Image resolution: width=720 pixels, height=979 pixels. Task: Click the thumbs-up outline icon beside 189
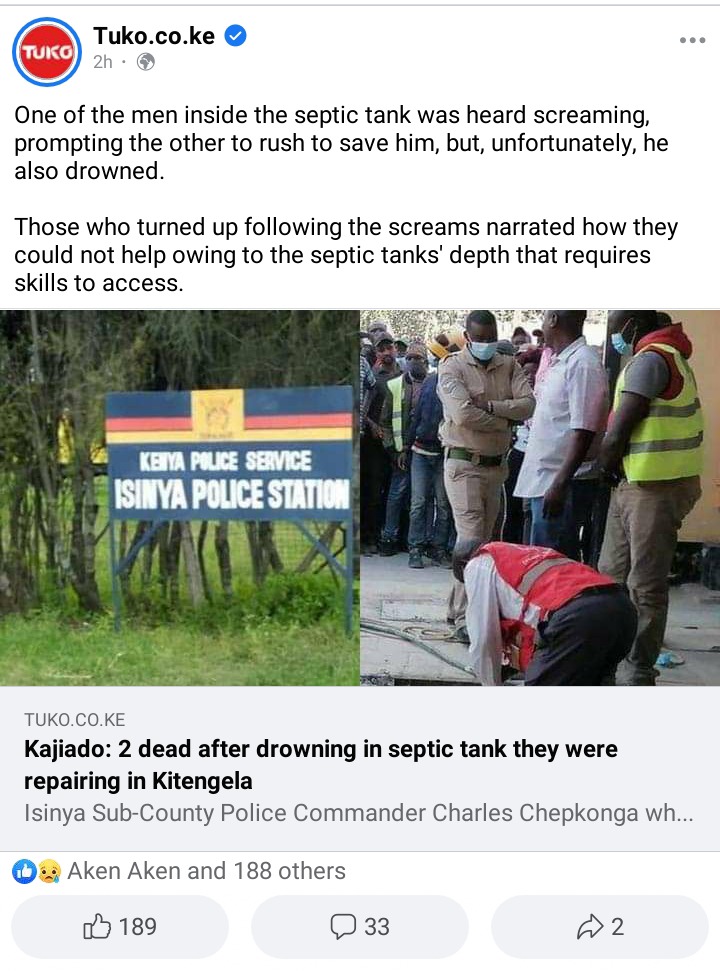click(x=97, y=927)
